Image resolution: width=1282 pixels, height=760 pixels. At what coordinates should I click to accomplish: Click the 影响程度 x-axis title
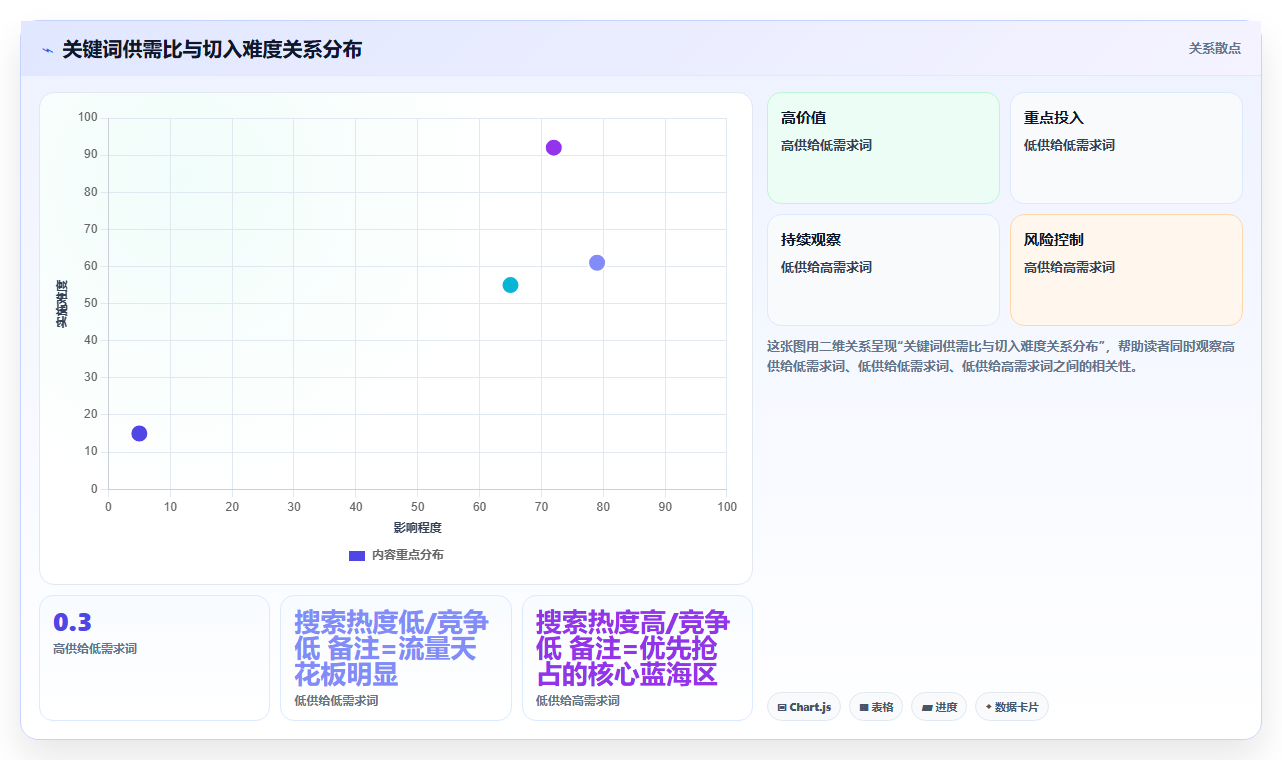pos(417,527)
